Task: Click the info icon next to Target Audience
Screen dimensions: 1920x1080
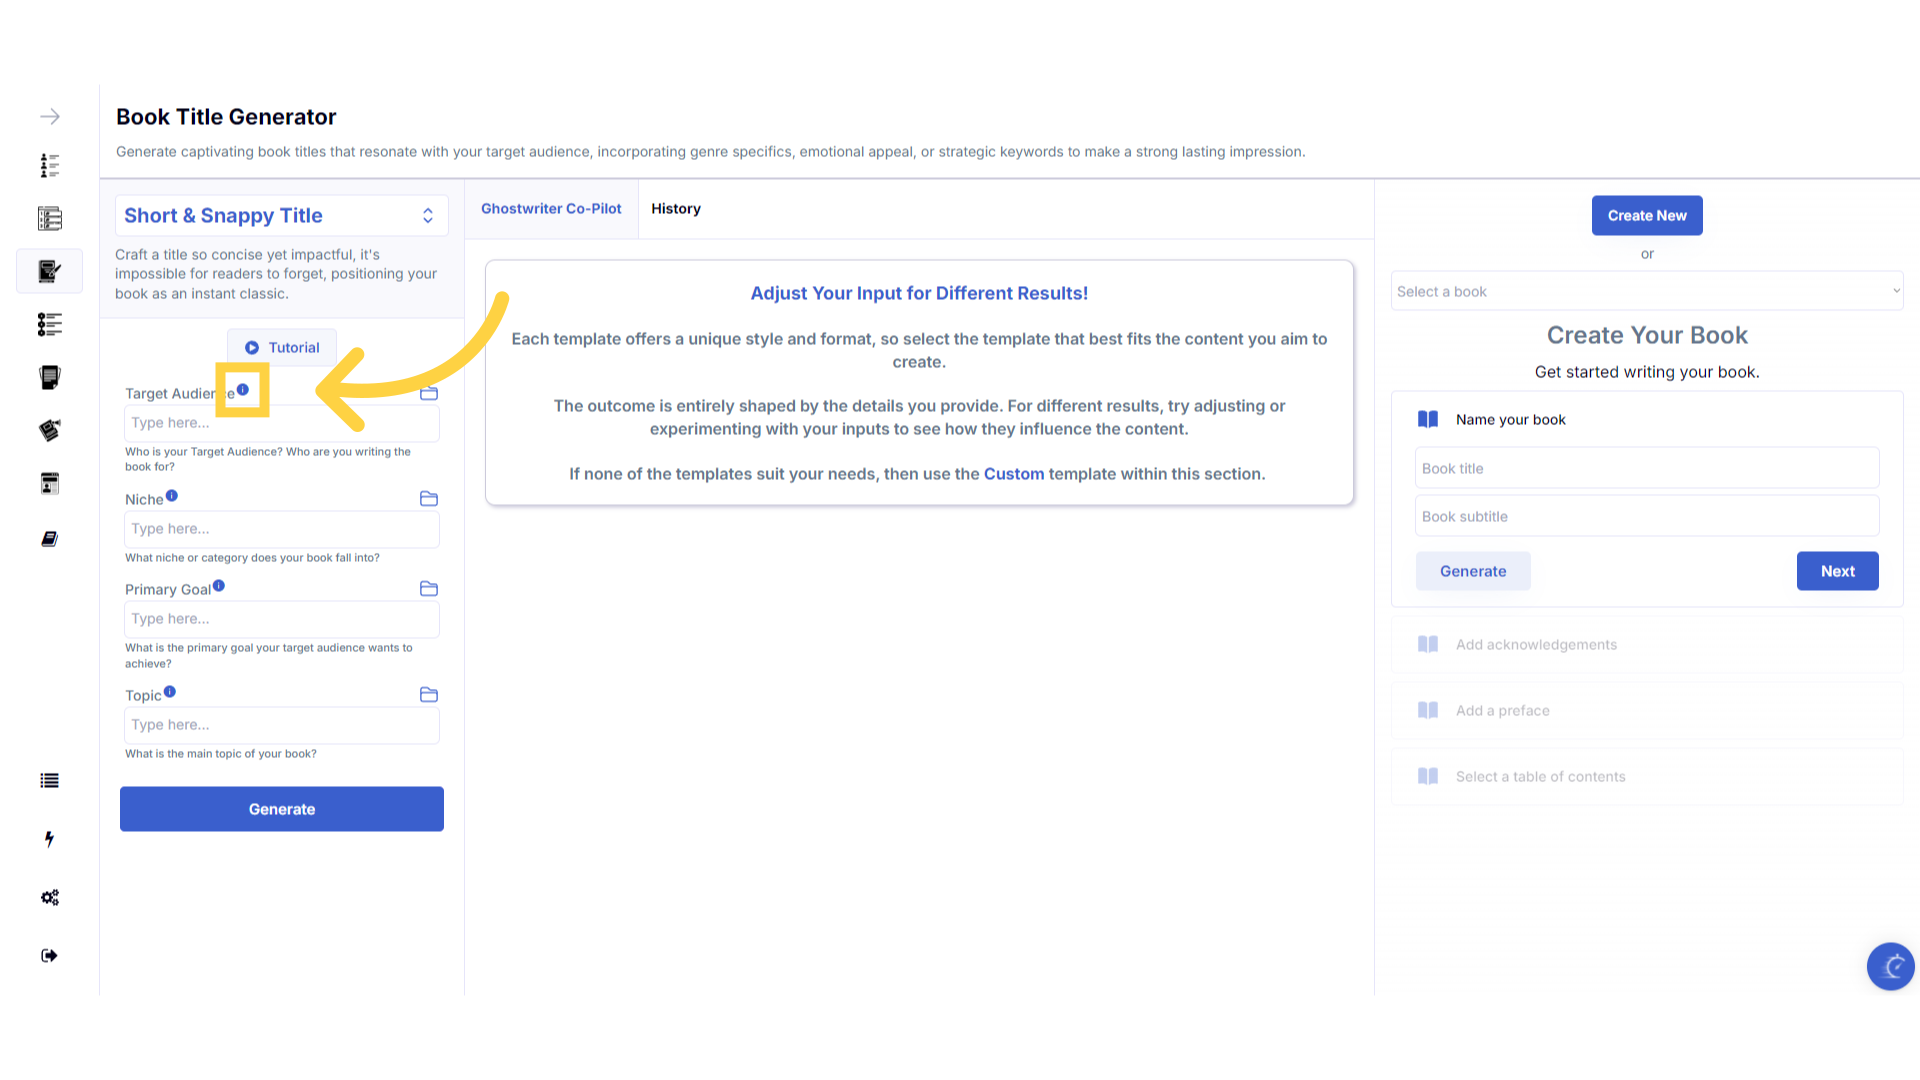Action: [x=243, y=390]
